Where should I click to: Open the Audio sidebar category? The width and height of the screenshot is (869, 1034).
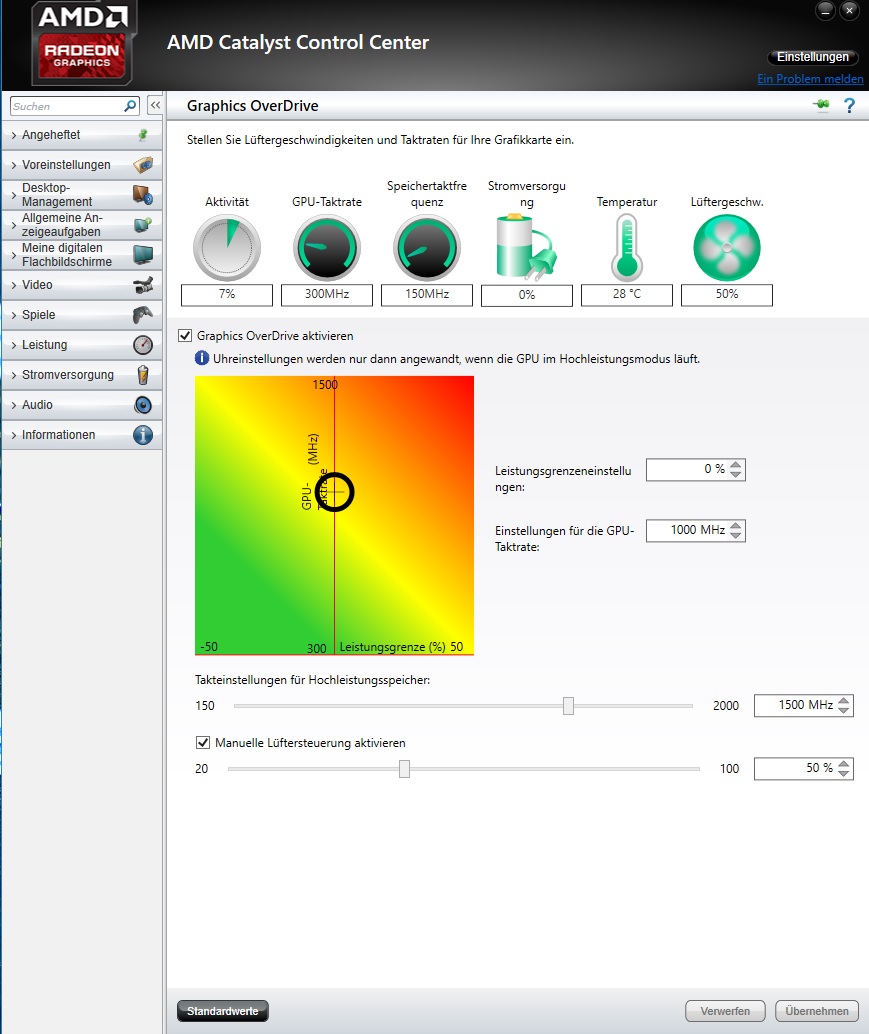[x=82, y=405]
